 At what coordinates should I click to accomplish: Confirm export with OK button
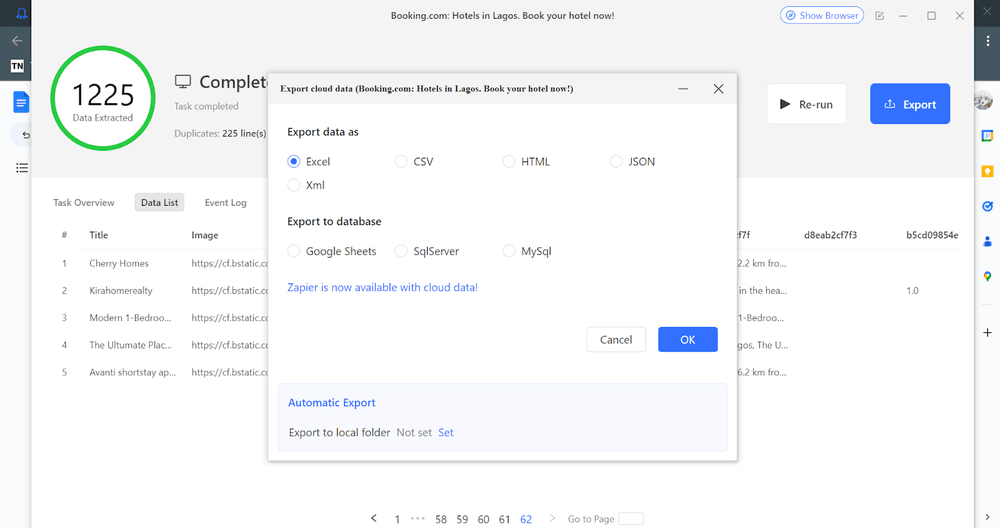point(688,339)
